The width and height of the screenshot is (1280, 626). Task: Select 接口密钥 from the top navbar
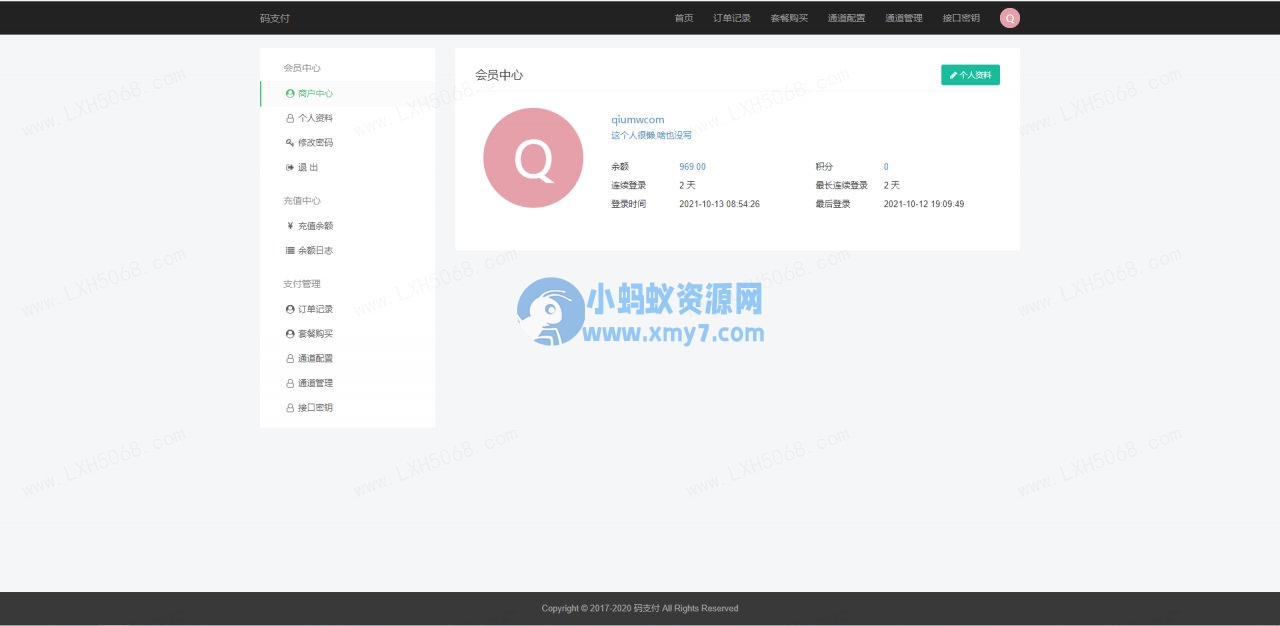pos(961,17)
